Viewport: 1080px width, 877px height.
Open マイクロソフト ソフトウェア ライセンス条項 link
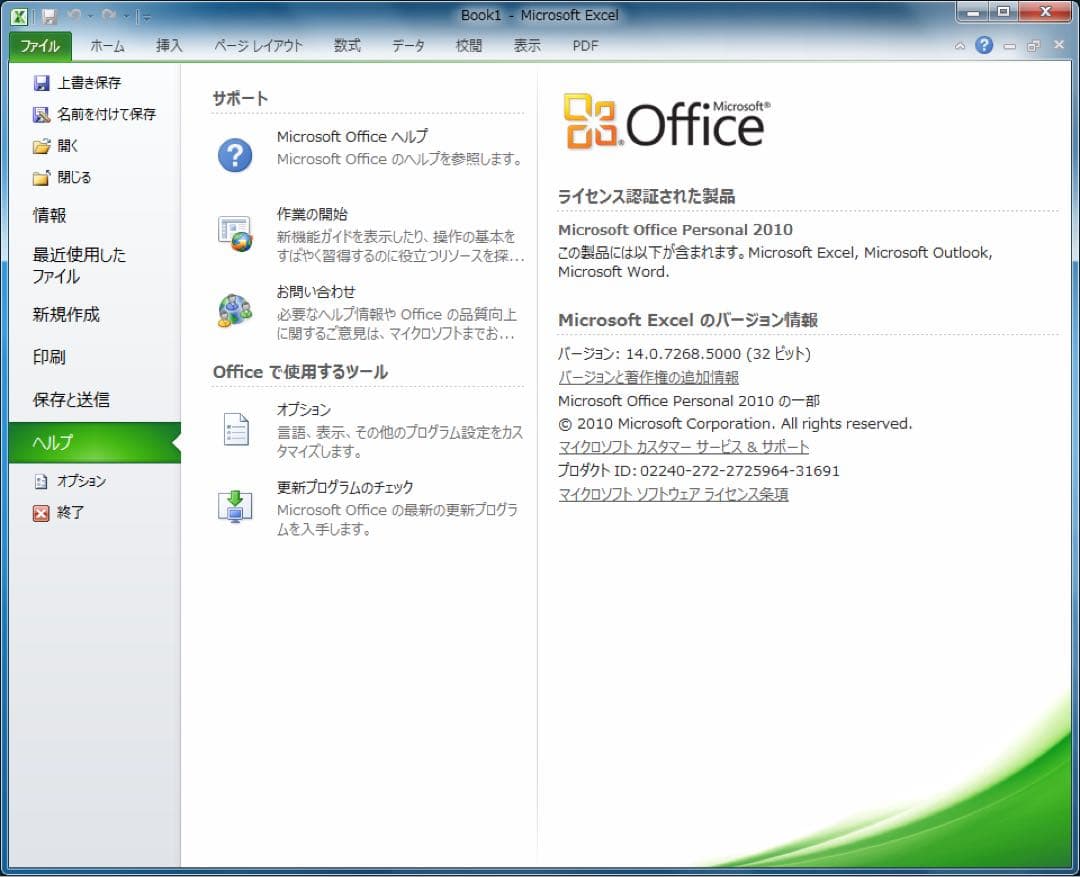click(673, 495)
